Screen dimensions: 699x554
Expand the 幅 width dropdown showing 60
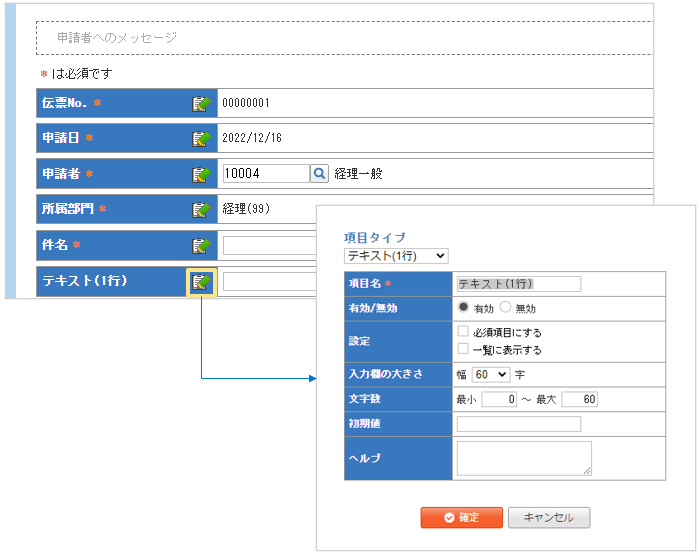[x=490, y=374]
